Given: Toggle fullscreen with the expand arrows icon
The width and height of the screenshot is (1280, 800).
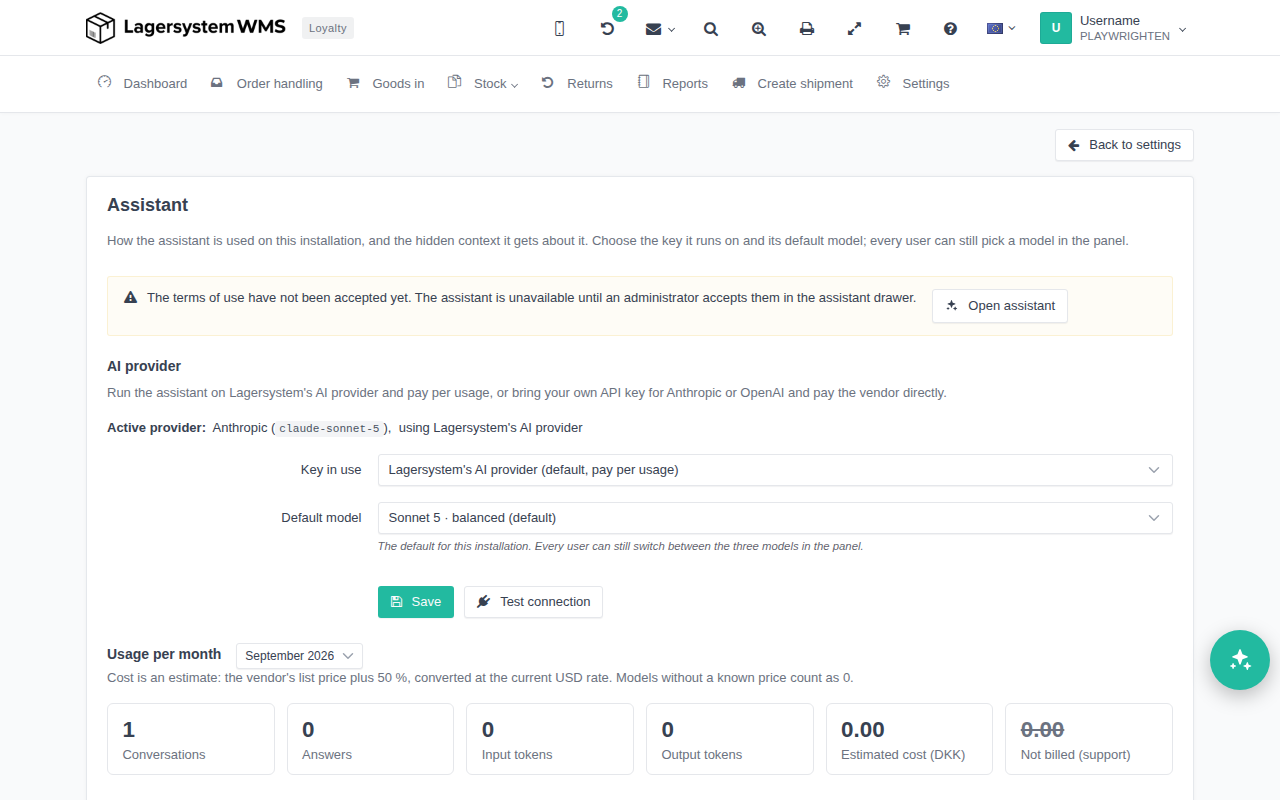Looking at the screenshot, I should click(855, 29).
